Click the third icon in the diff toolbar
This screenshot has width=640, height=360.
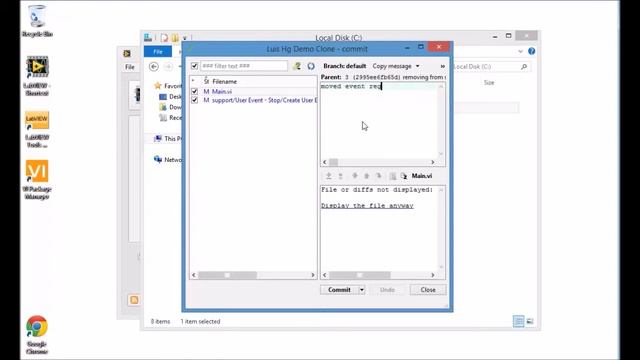(x=355, y=176)
